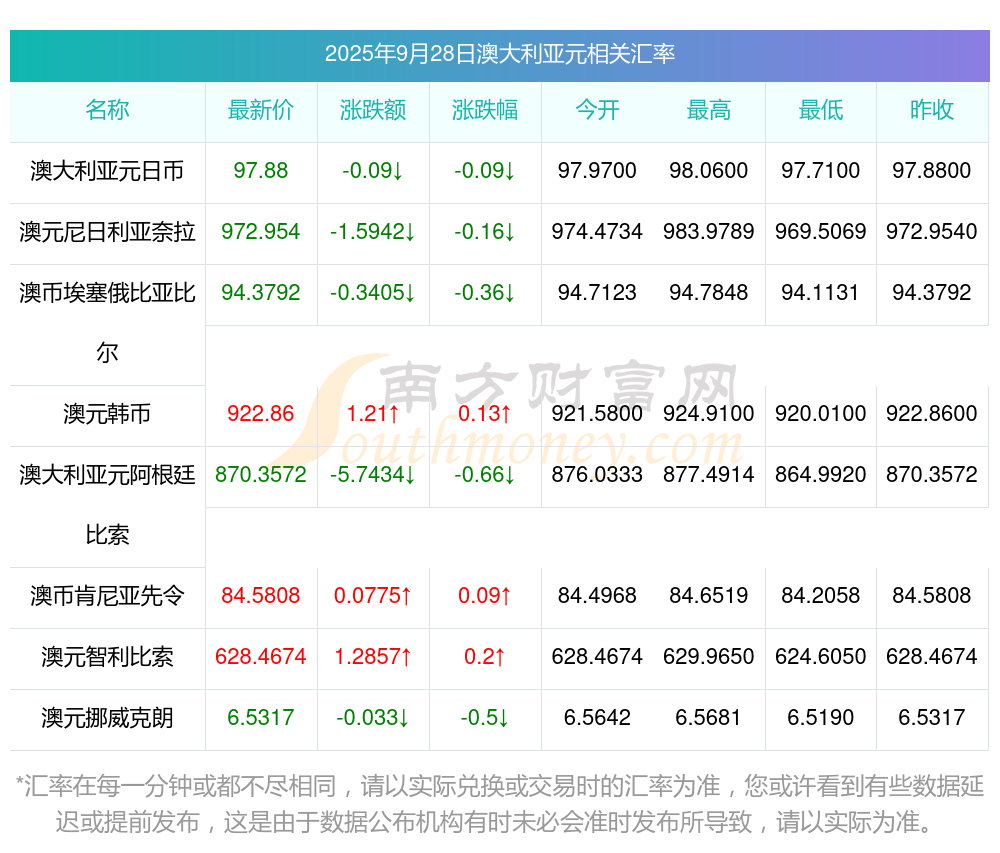Click the high value '924.9100'
Screen dimensions: 1000x853
tap(709, 414)
